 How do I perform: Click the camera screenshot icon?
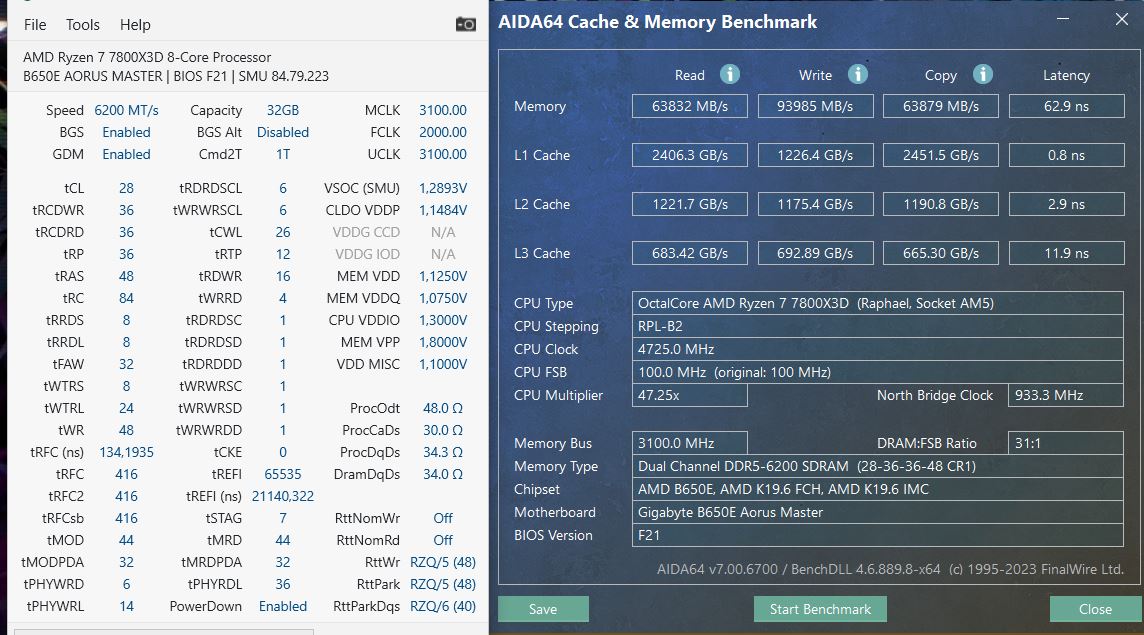pyautogui.click(x=465, y=24)
